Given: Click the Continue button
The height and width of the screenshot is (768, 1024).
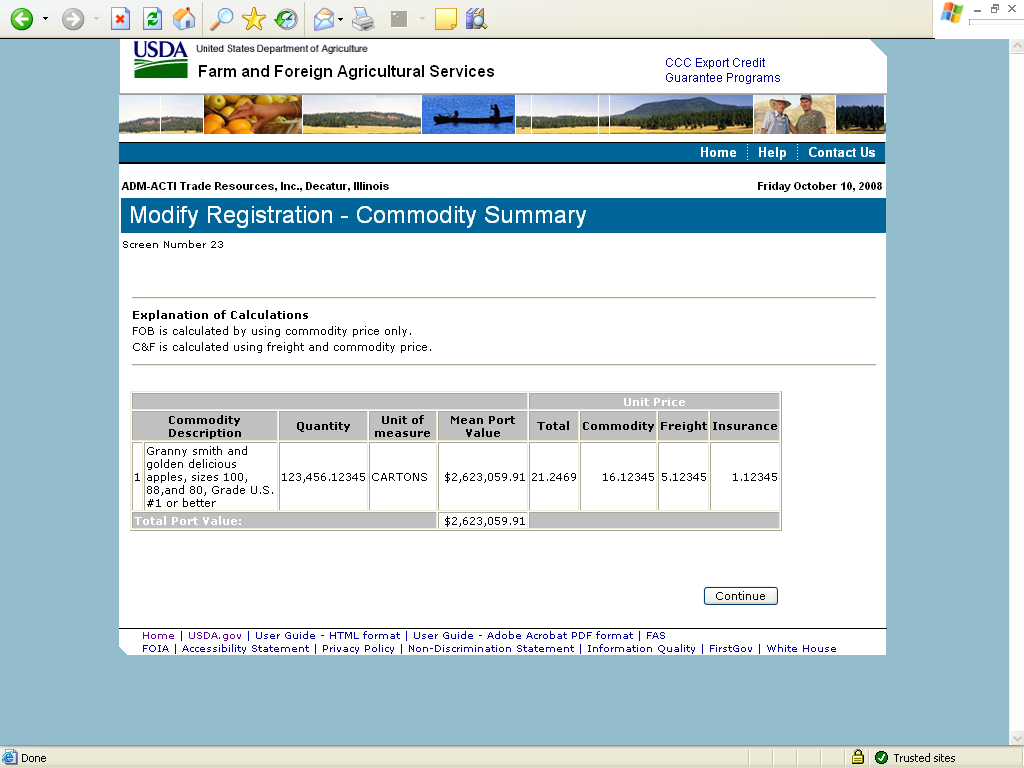Looking at the screenshot, I should pyautogui.click(x=741, y=596).
